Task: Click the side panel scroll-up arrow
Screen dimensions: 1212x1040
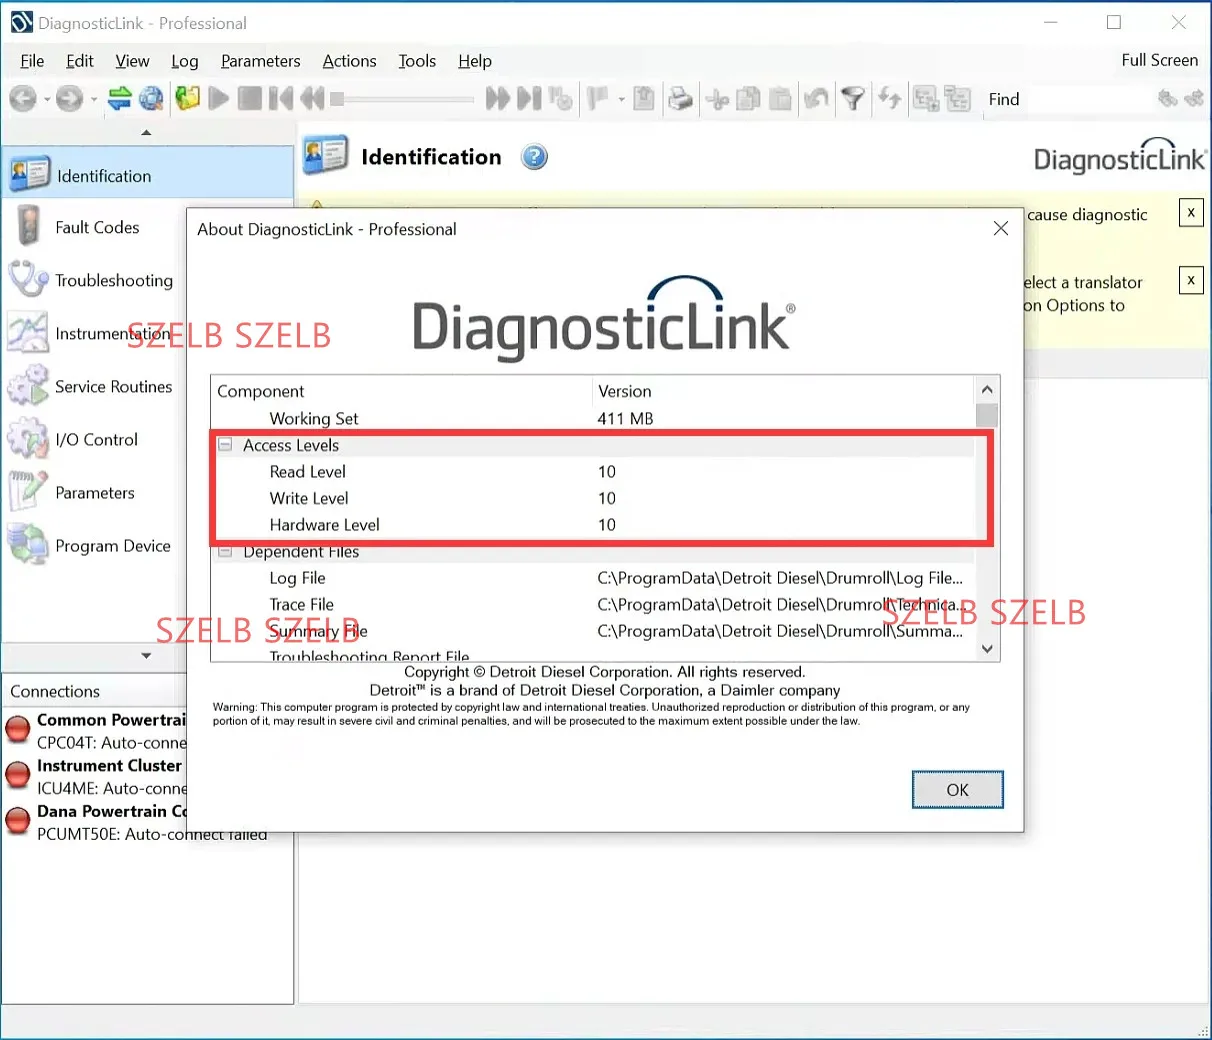Action: [x=146, y=132]
